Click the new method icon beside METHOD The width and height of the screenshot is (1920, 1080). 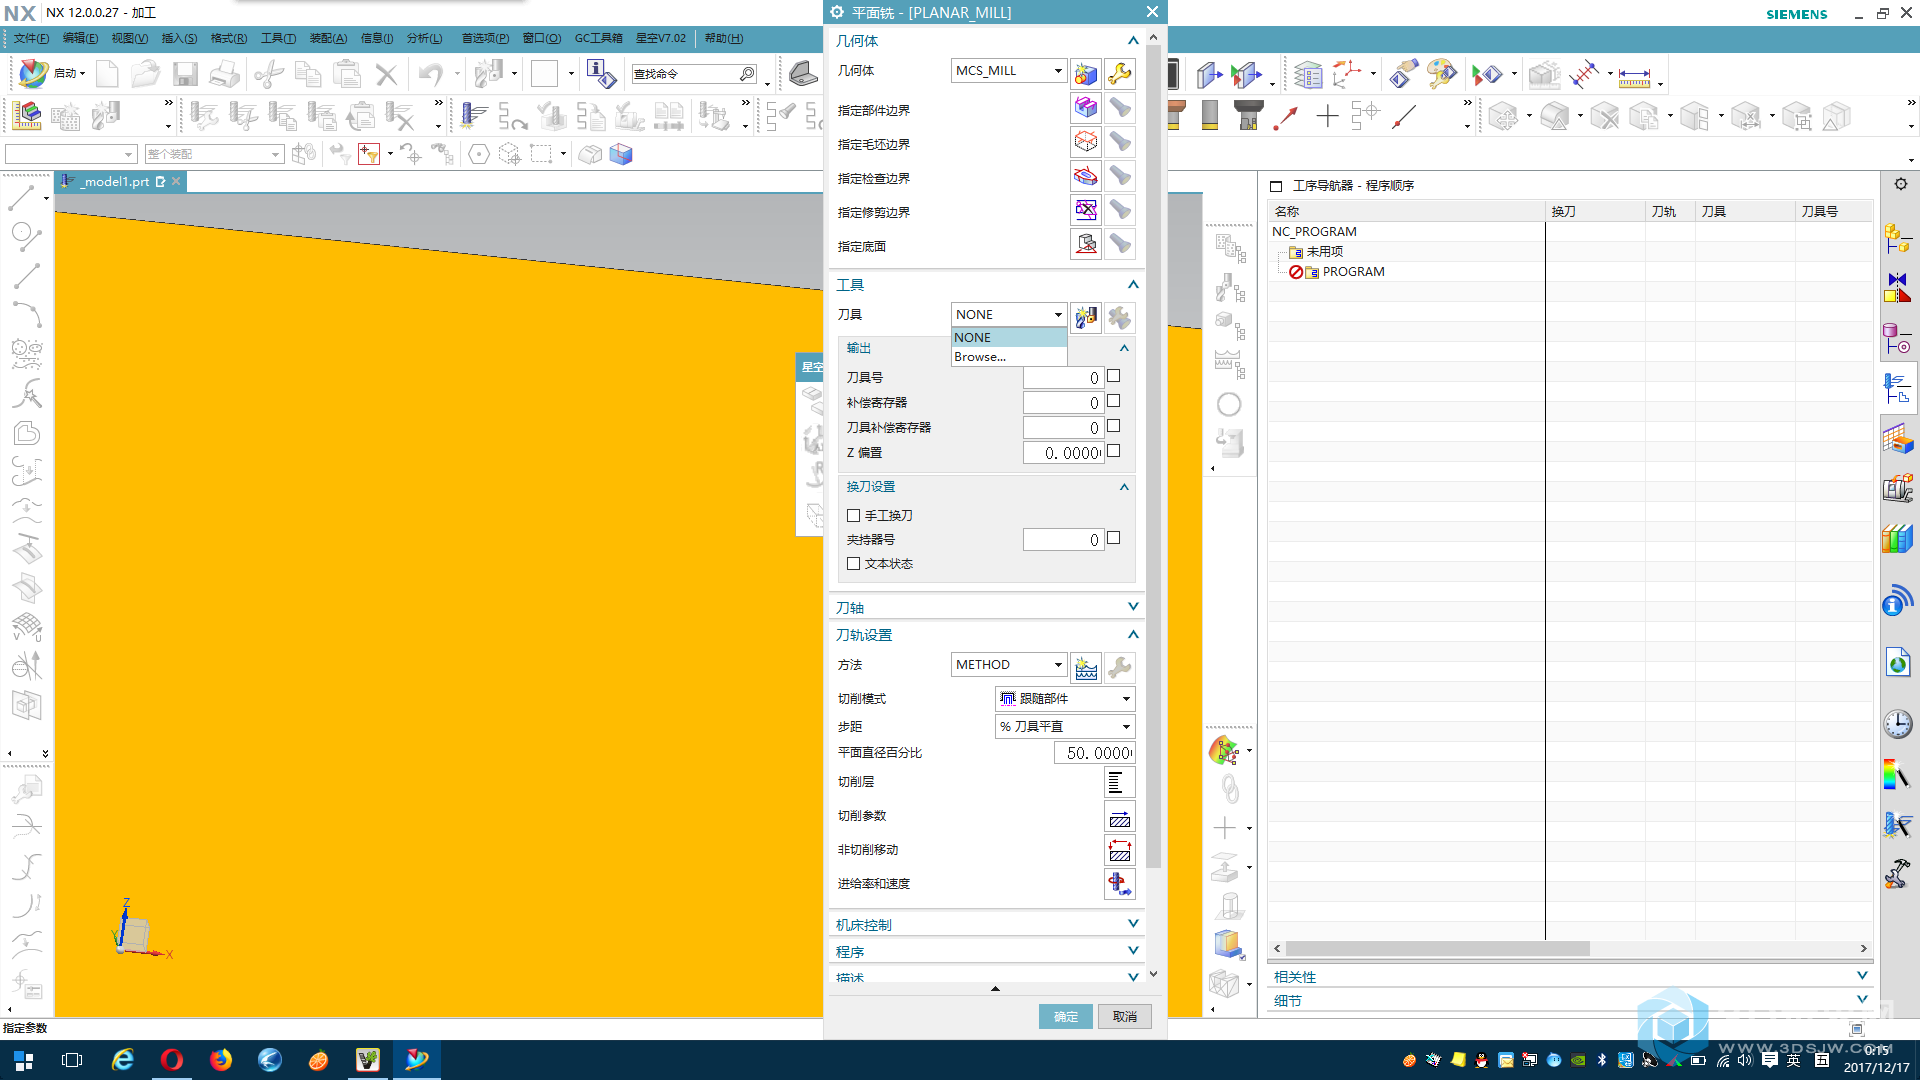1086,667
